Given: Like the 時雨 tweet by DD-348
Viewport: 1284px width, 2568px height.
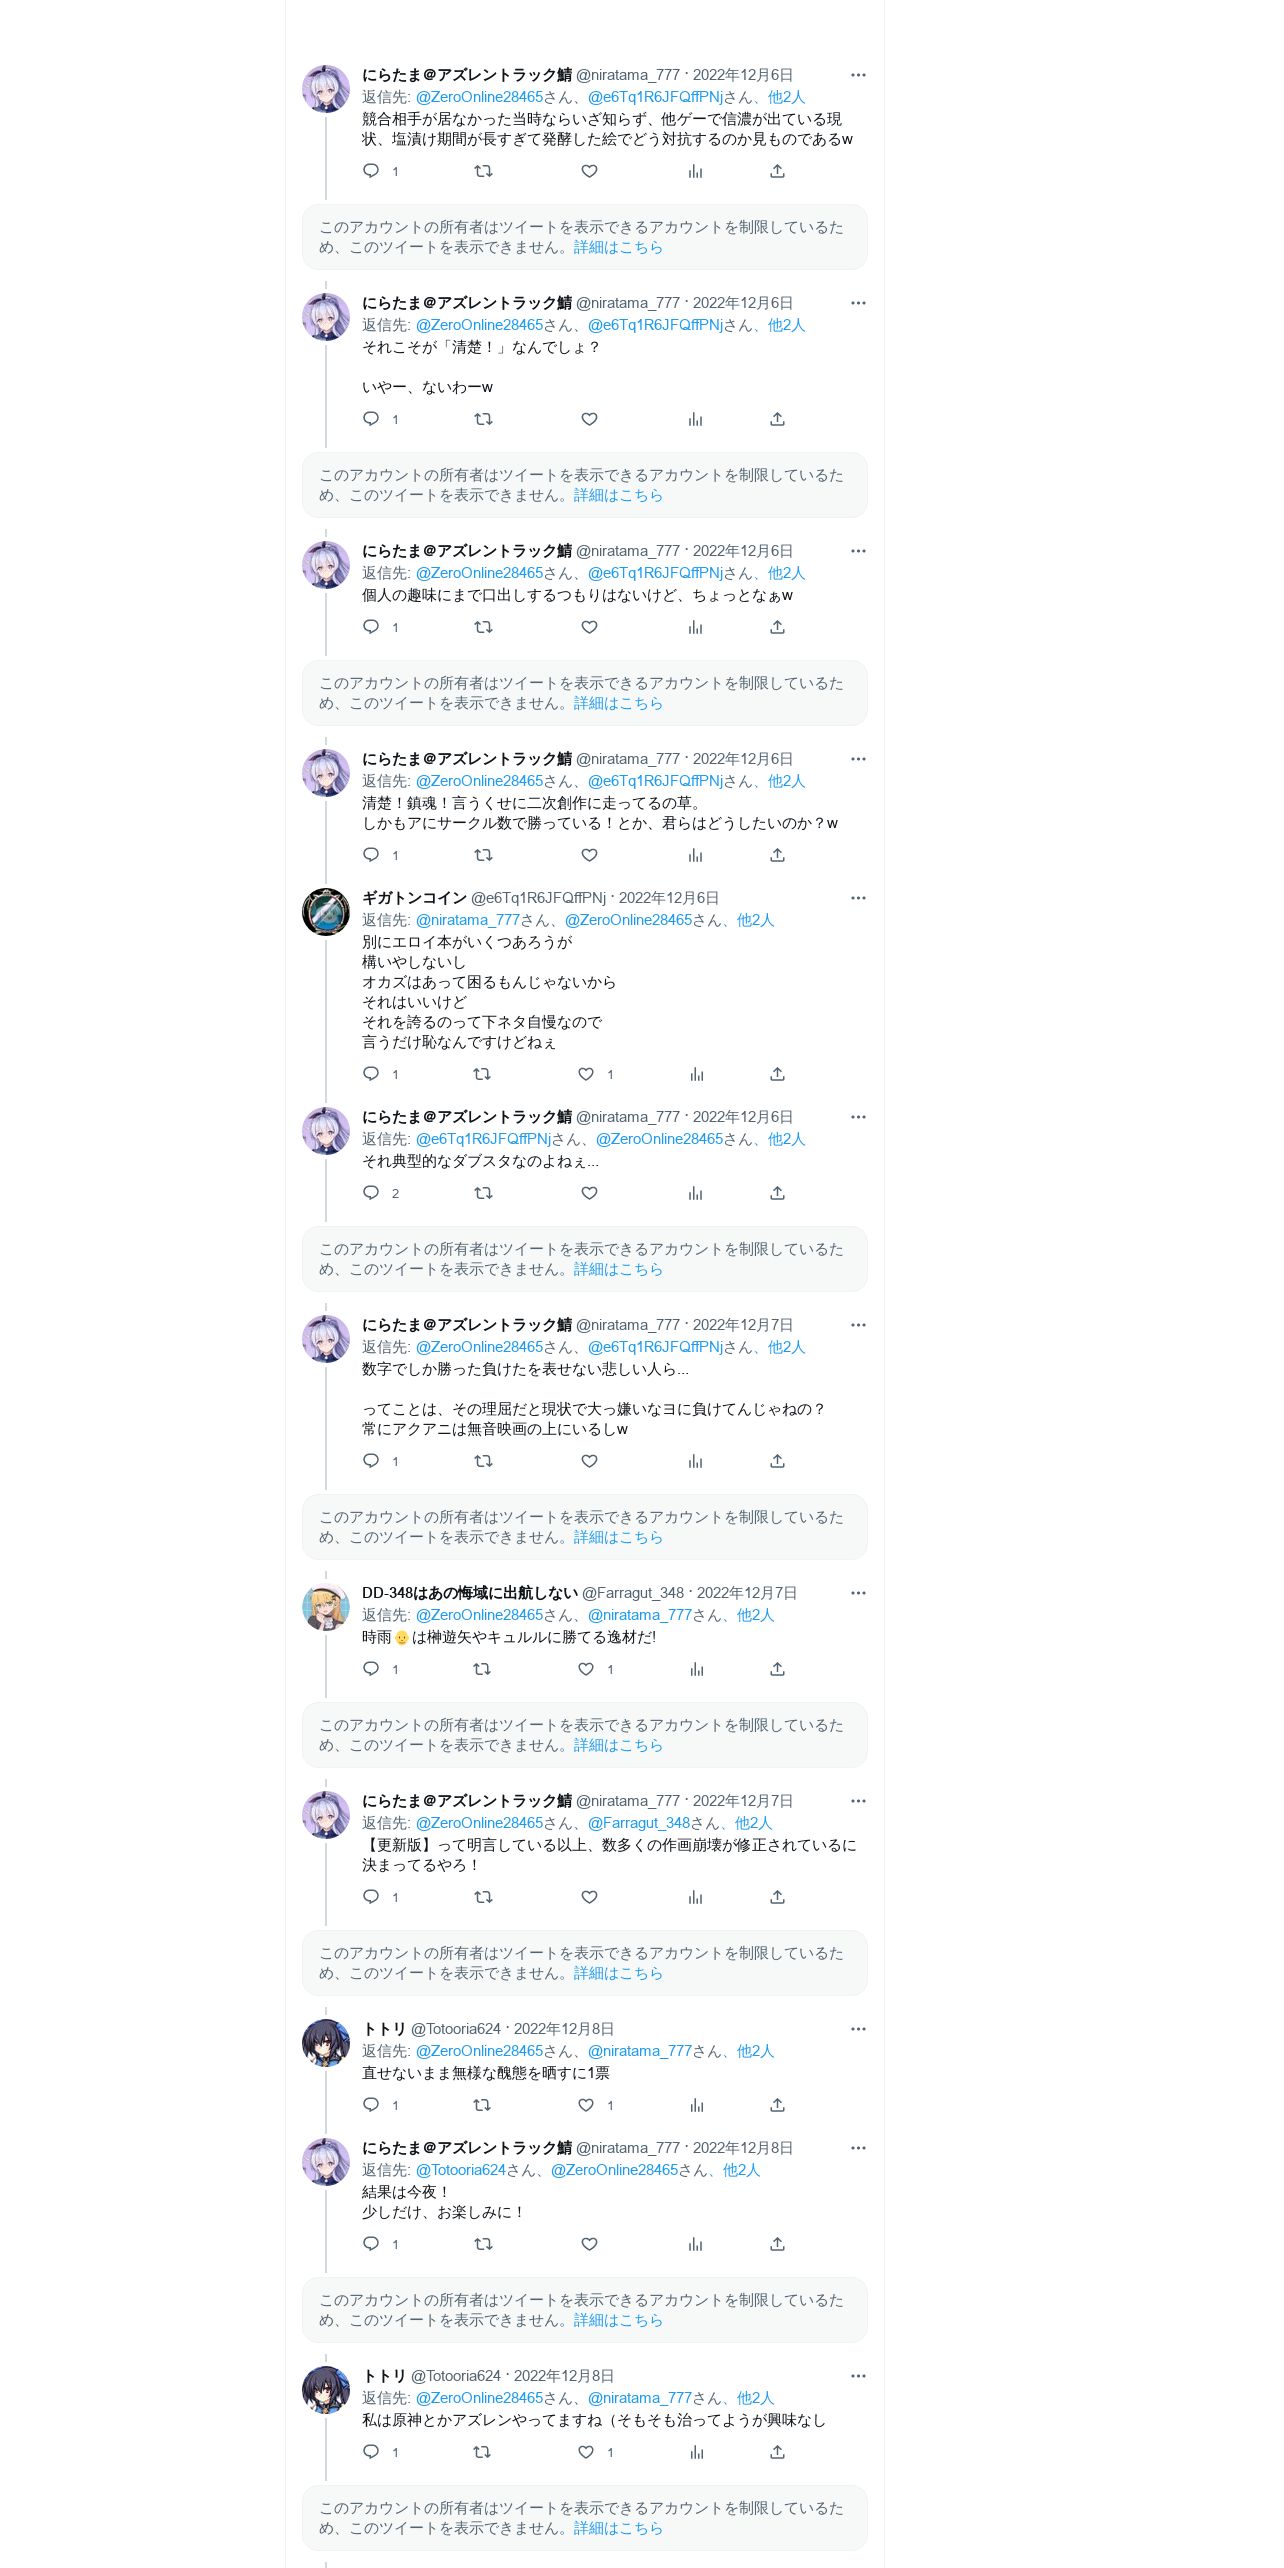Looking at the screenshot, I should (586, 1669).
